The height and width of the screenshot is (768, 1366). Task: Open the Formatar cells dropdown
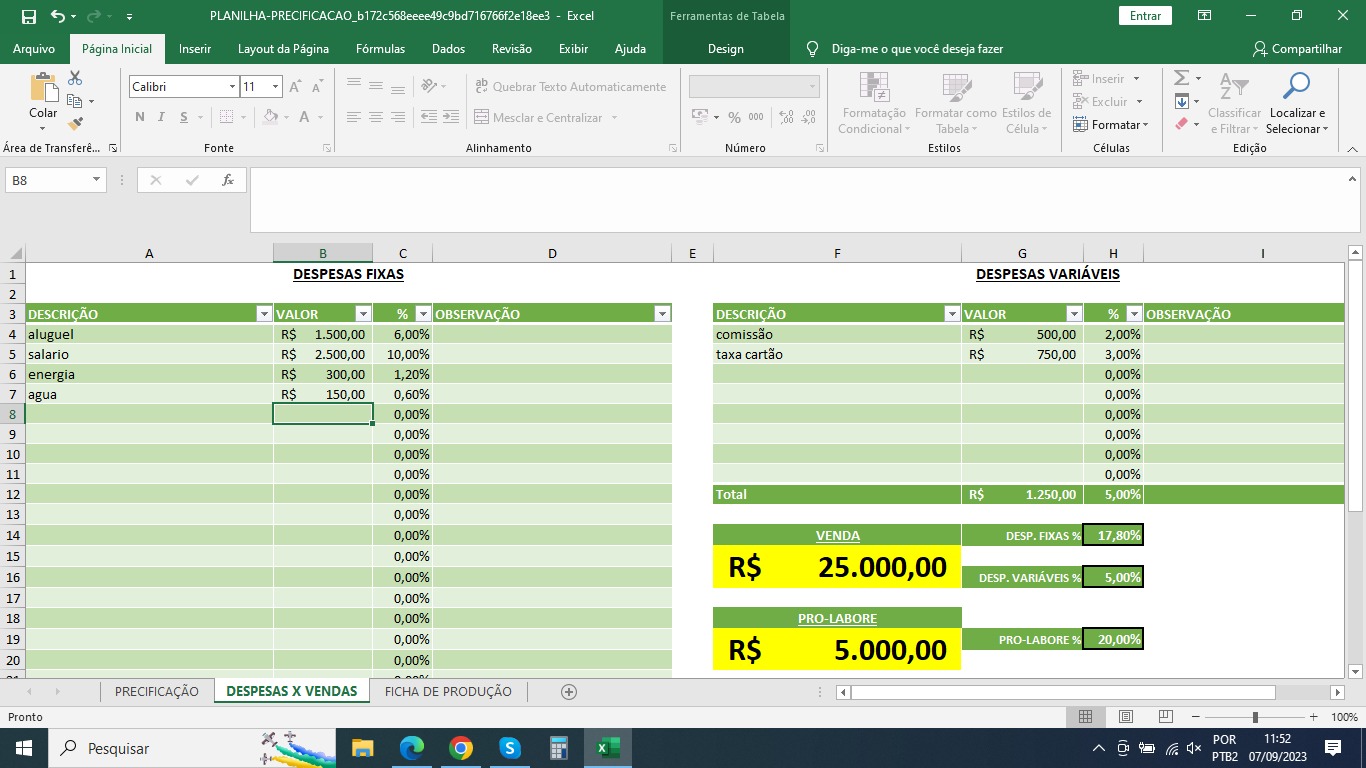pyautogui.click(x=1110, y=125)
